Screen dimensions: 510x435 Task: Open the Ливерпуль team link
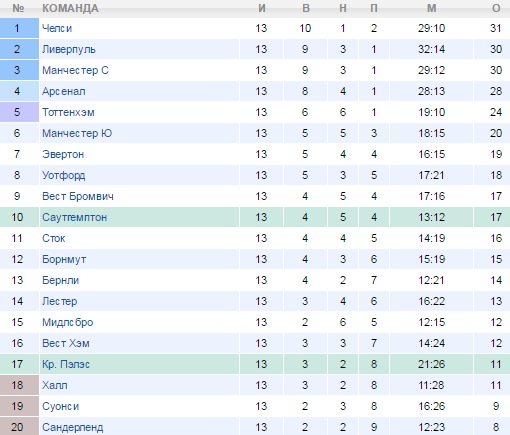pos(69,49)
